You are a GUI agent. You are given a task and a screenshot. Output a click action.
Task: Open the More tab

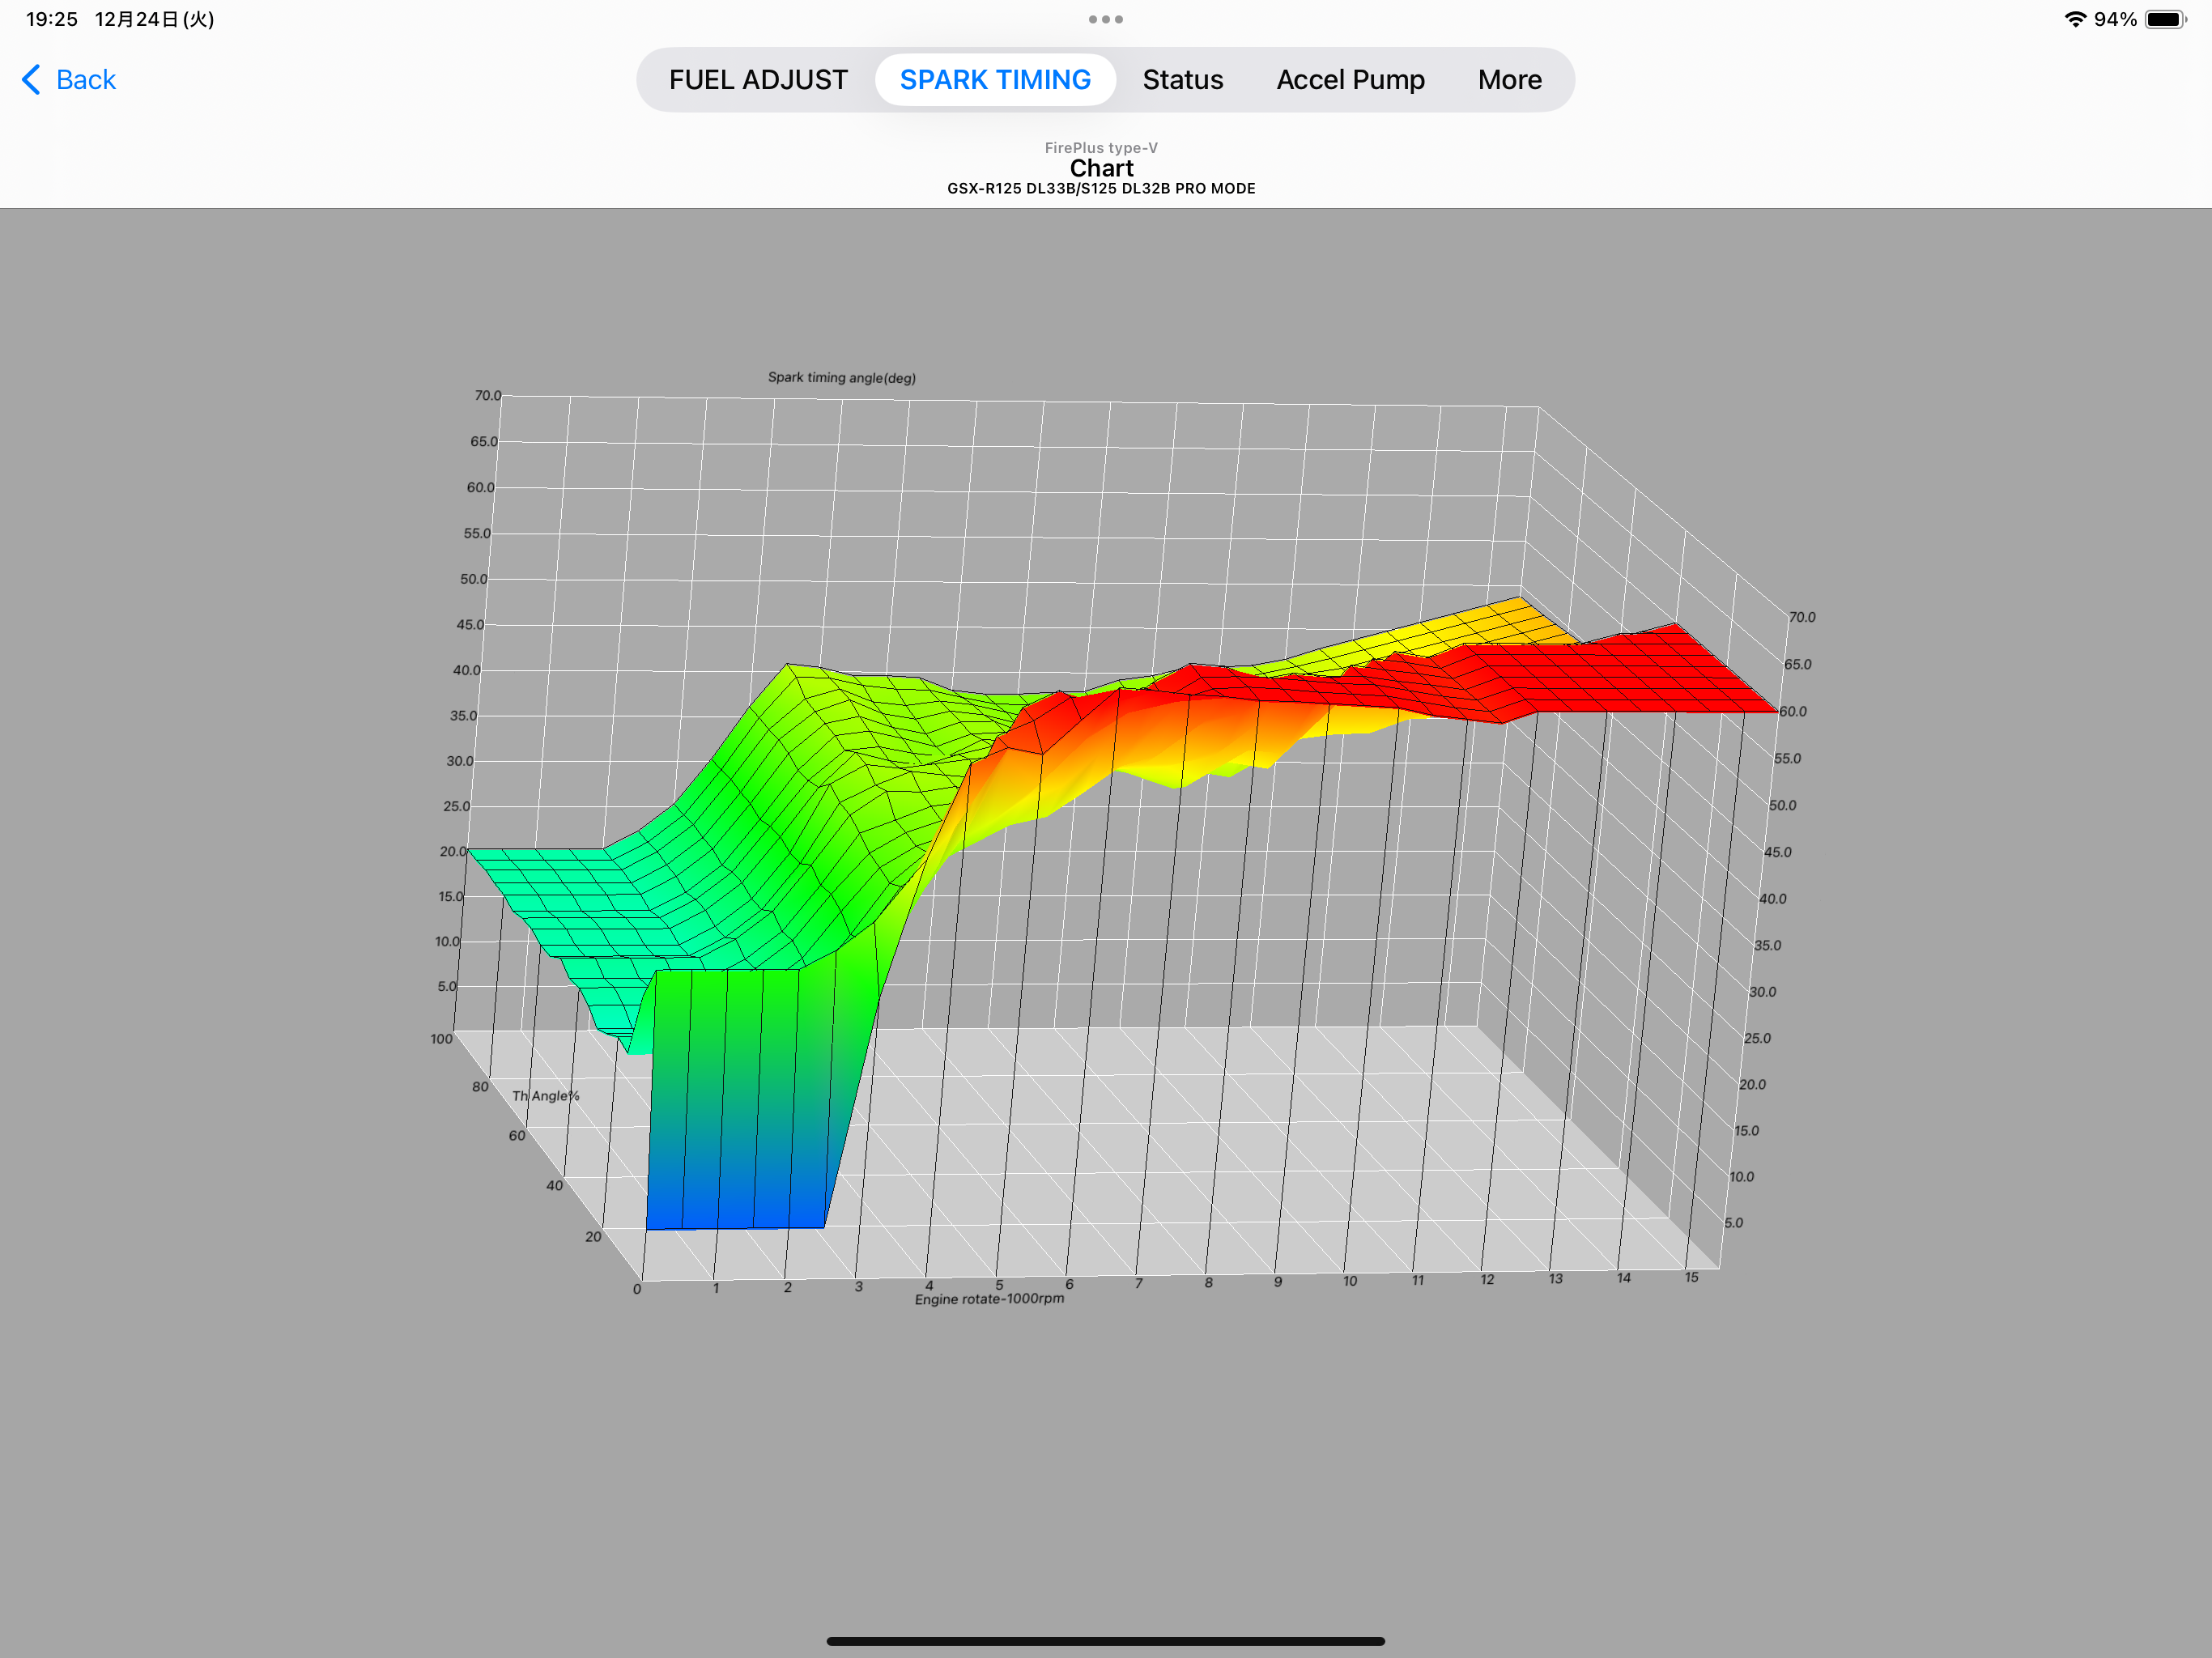(x=1509, y=79)
